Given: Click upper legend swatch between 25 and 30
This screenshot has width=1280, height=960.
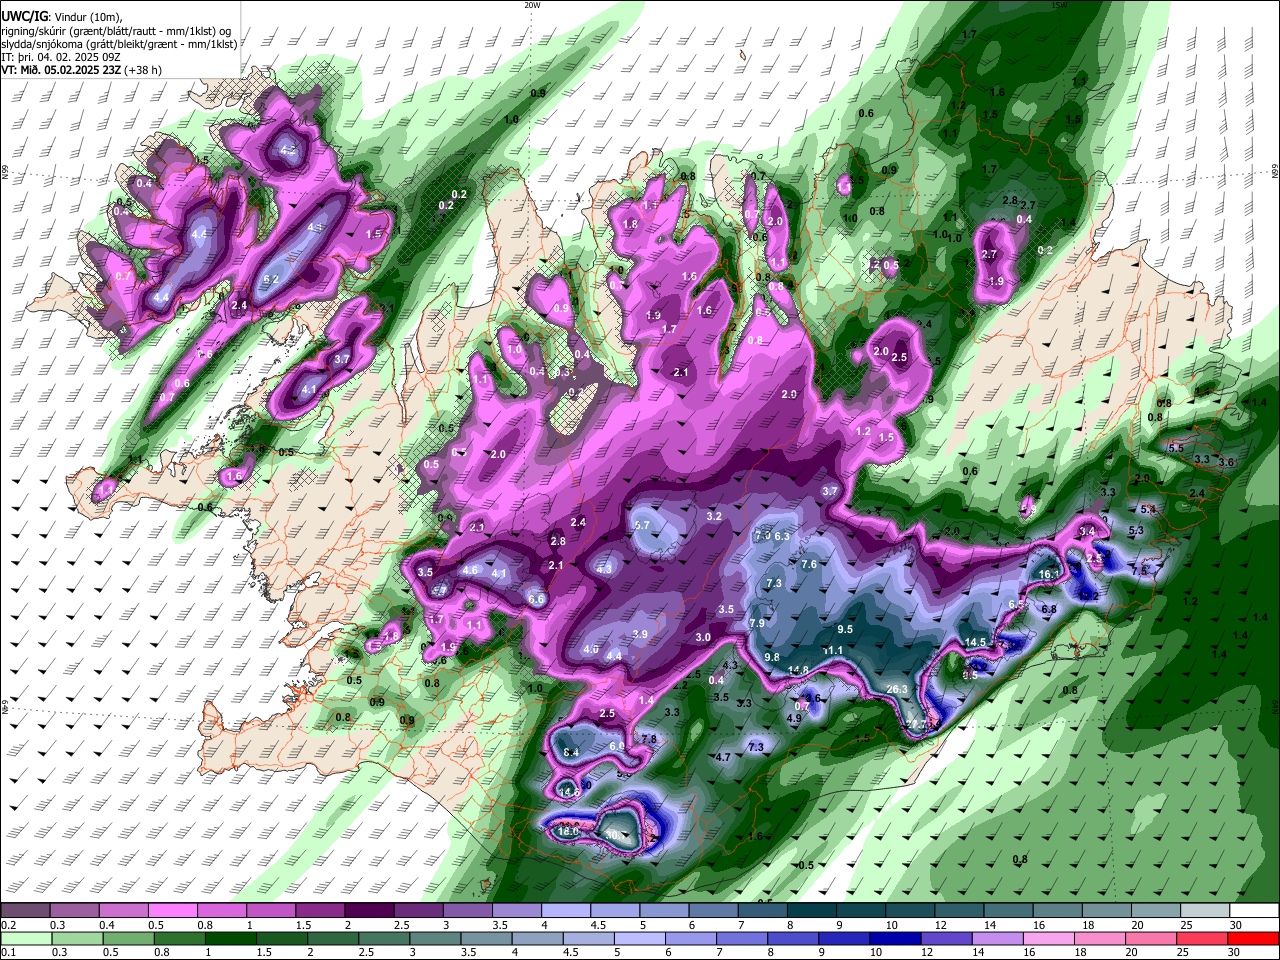Looking at the screenshot, I should [x=1206, y=910].
